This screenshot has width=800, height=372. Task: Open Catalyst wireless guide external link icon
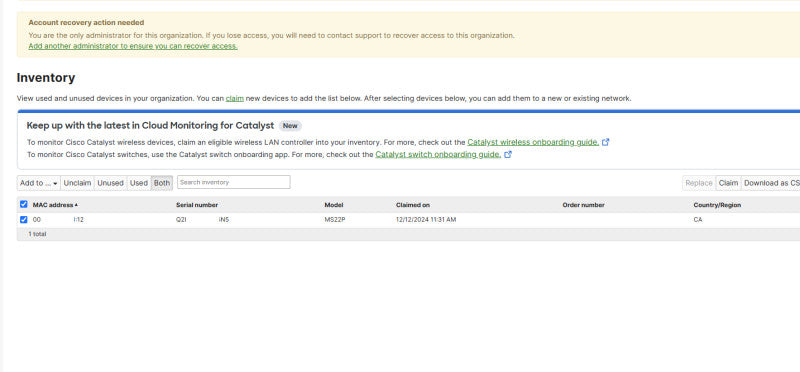pos(606,142)
